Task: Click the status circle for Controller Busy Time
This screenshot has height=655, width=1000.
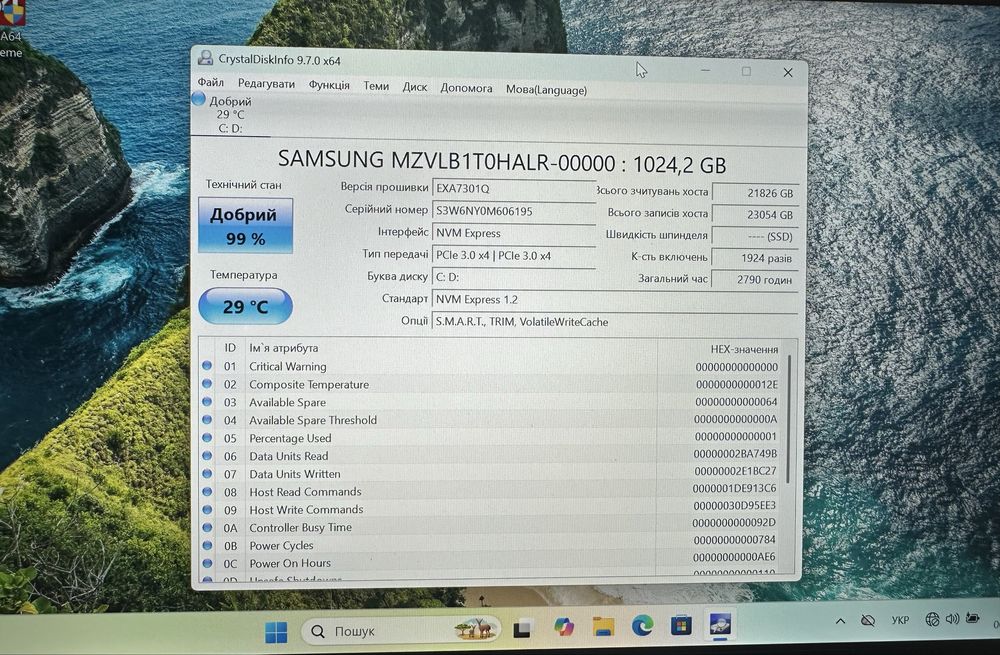Action: [207, 527]
